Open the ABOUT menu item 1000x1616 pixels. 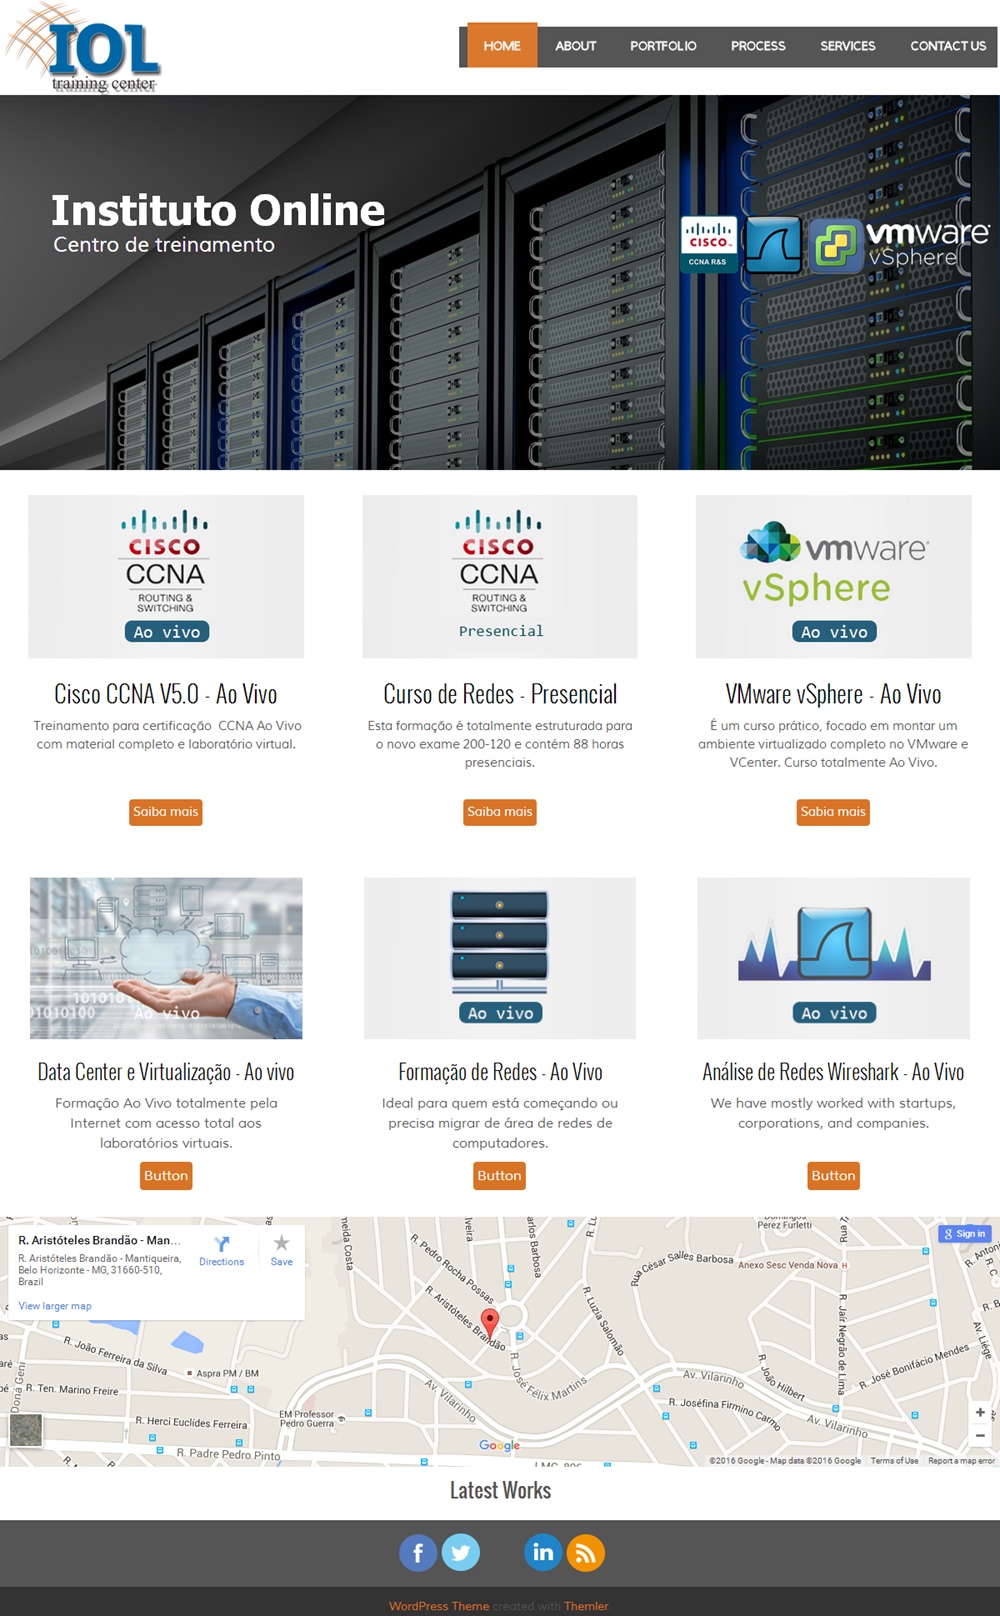576,46
